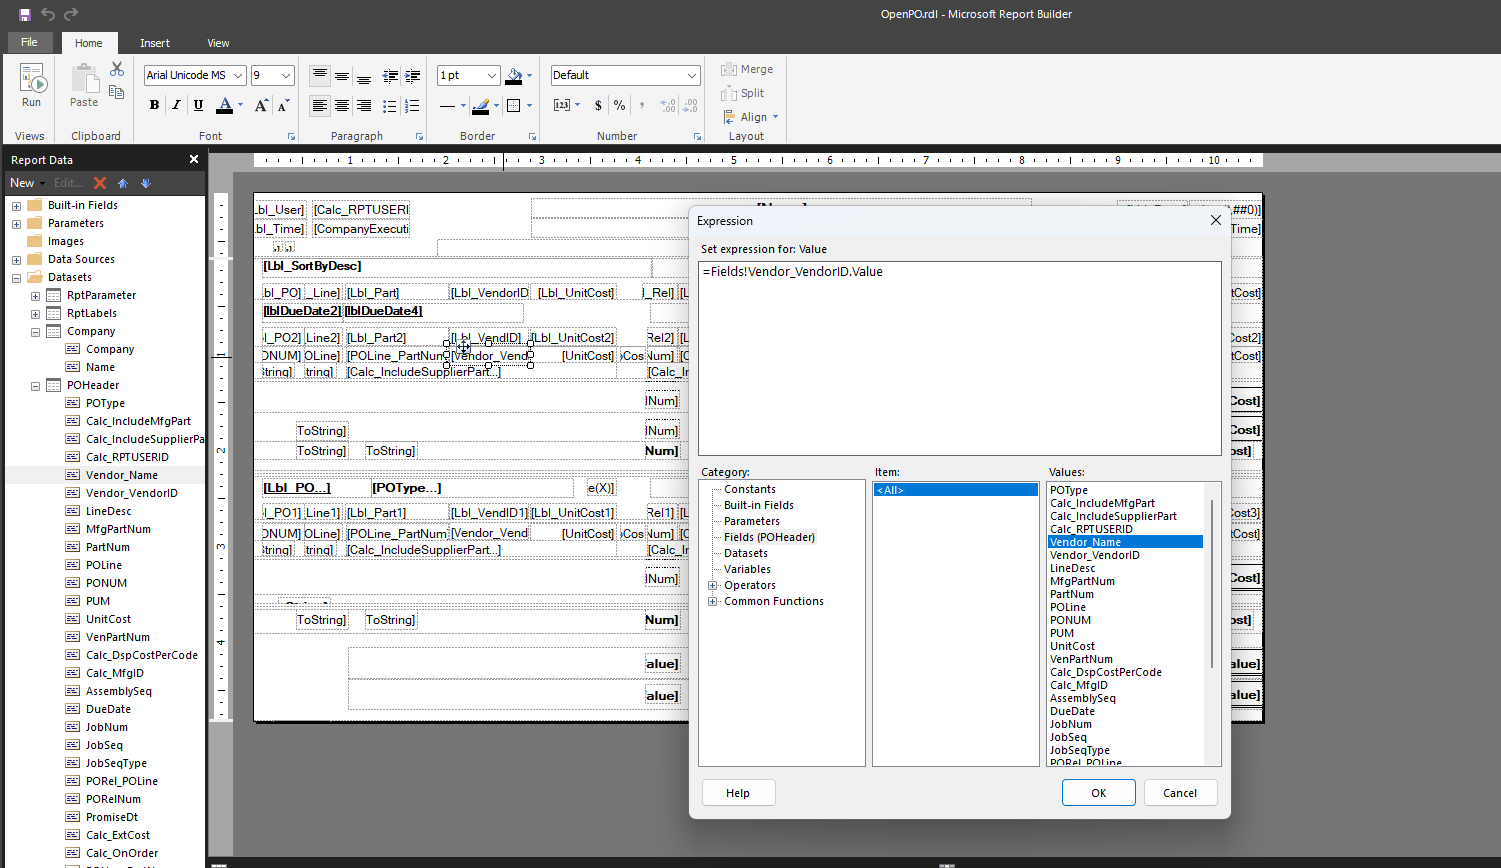The image size is (1501, 868).
Task: Save the report with the floppy disk icon
Action: pos(25,14)
